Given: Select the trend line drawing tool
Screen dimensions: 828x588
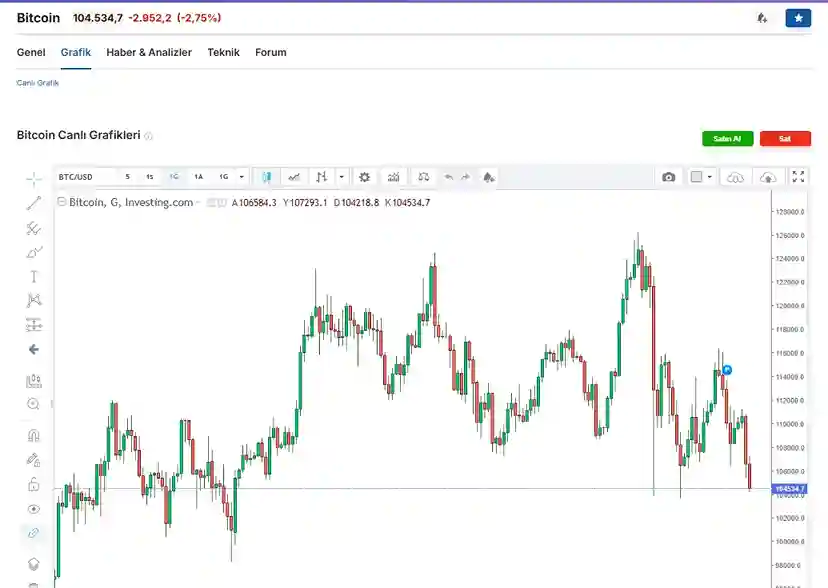Looking at the screenshot, I should [x=34, y=203].
